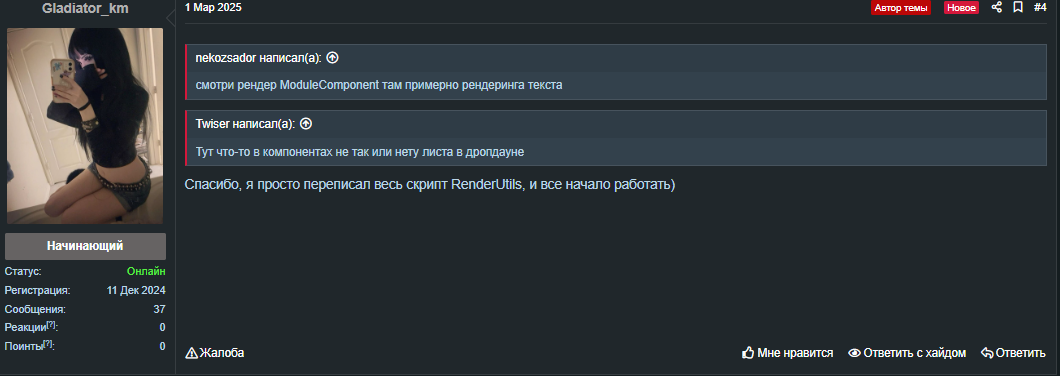The image size is (1060, 376).
Task: Expand the Twiser quote block text
Action: coord(360,152)
